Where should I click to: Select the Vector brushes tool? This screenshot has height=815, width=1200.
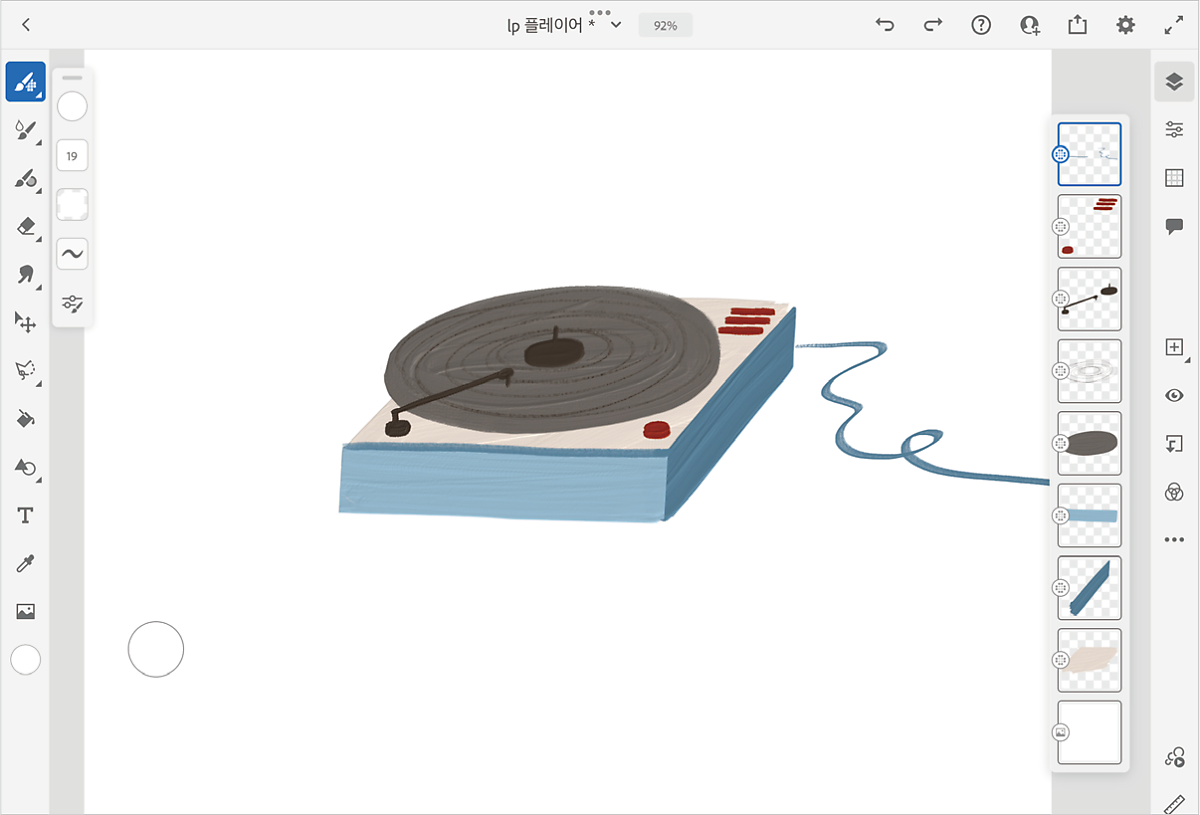(25, 179)
